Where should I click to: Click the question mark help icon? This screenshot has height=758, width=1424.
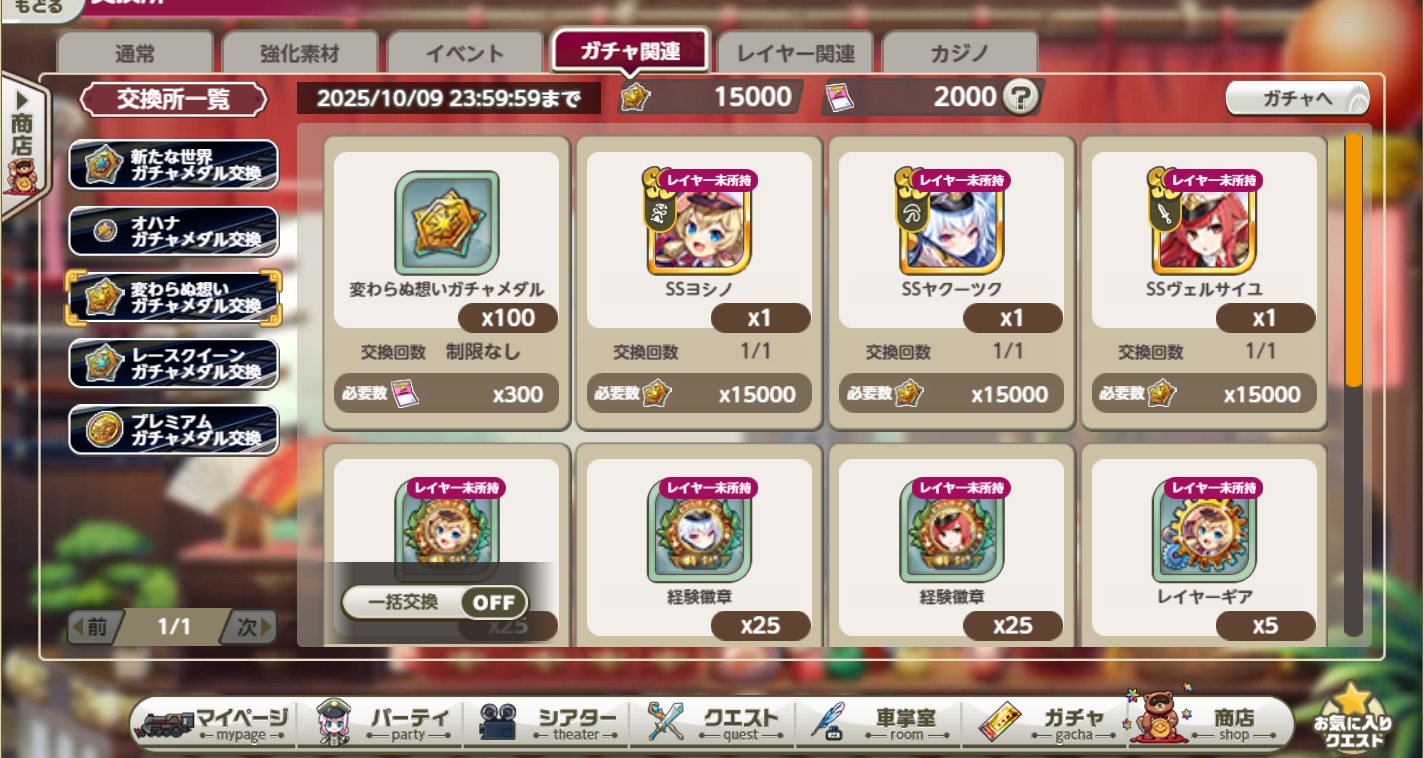coord(1021,98)
